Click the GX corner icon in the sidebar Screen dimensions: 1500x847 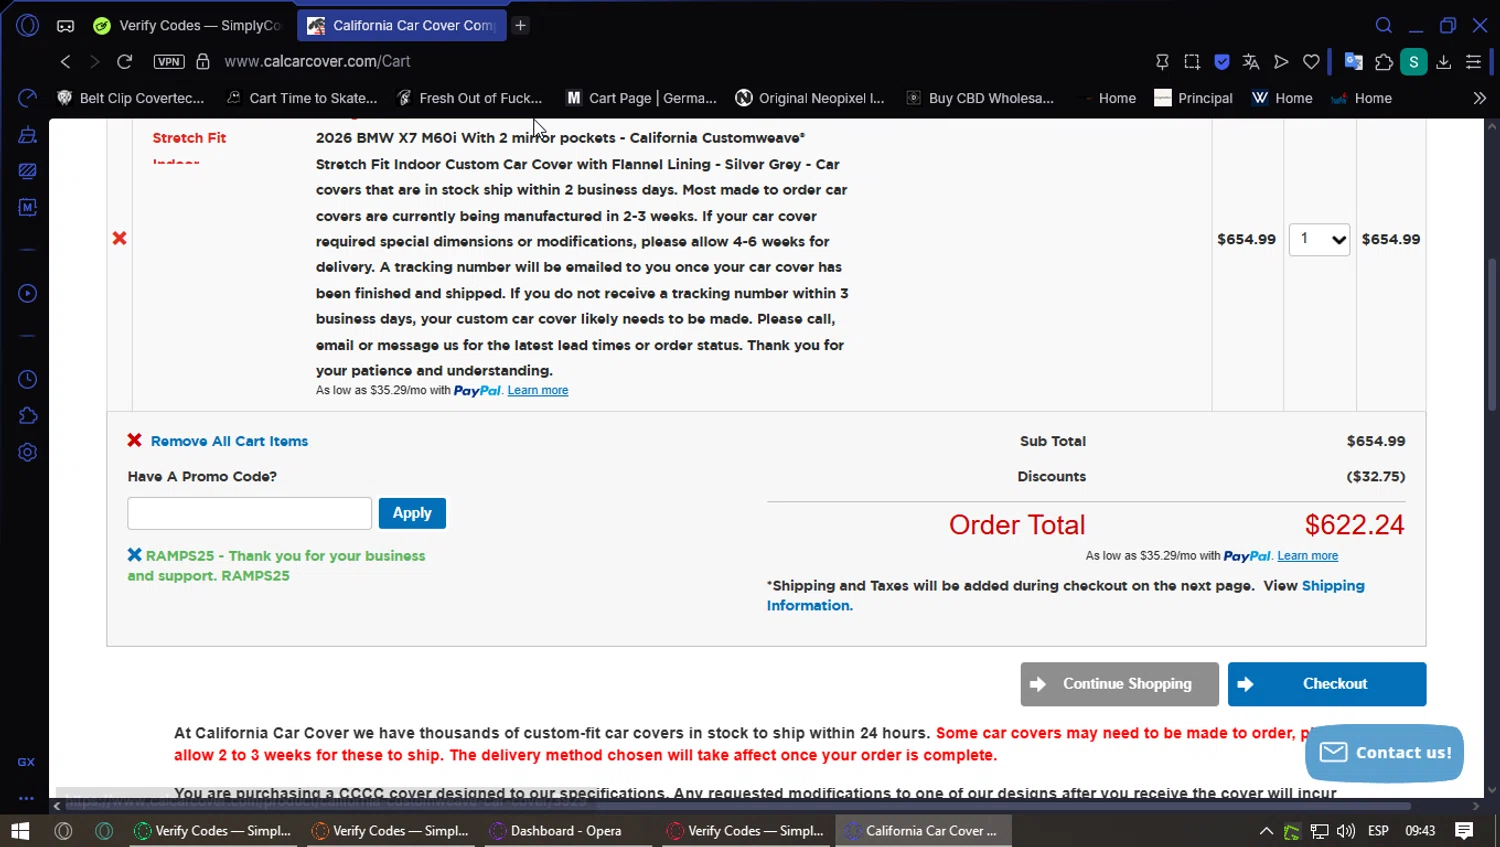tap(27, 762)
